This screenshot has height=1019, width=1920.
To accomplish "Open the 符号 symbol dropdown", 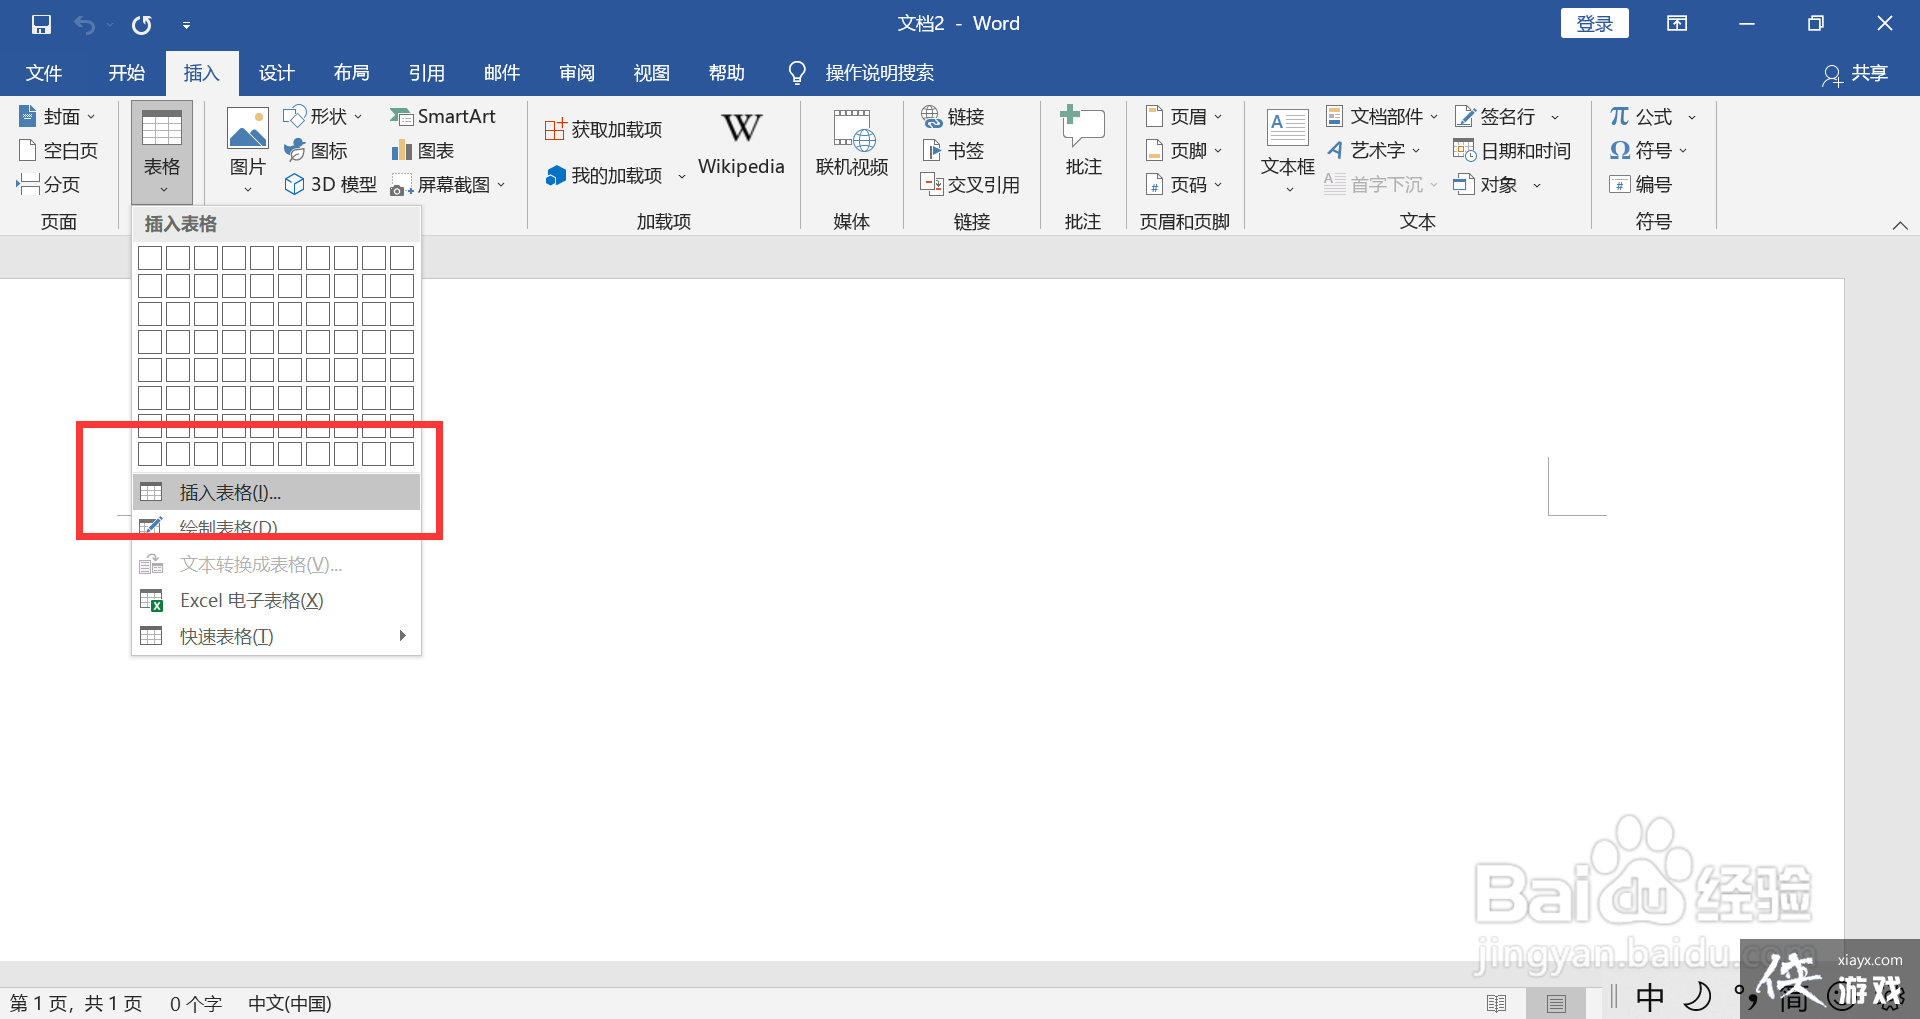I will click(x=1648, y=151).
